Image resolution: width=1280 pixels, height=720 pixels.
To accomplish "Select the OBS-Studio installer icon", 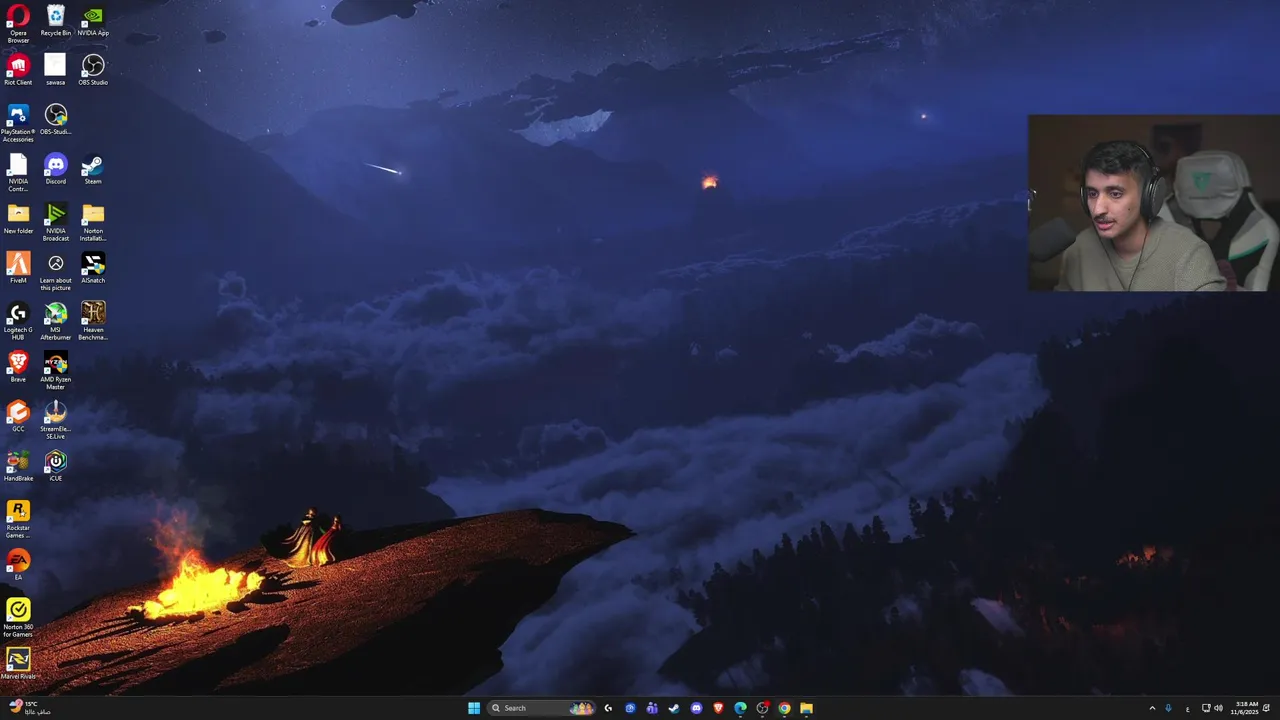I will (55, 120).
